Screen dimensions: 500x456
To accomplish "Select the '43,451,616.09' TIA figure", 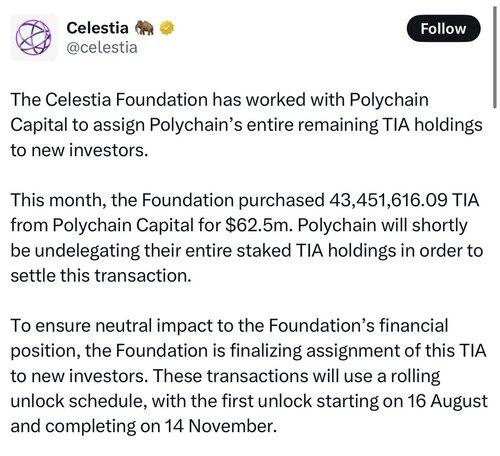I will pos(388,200).
